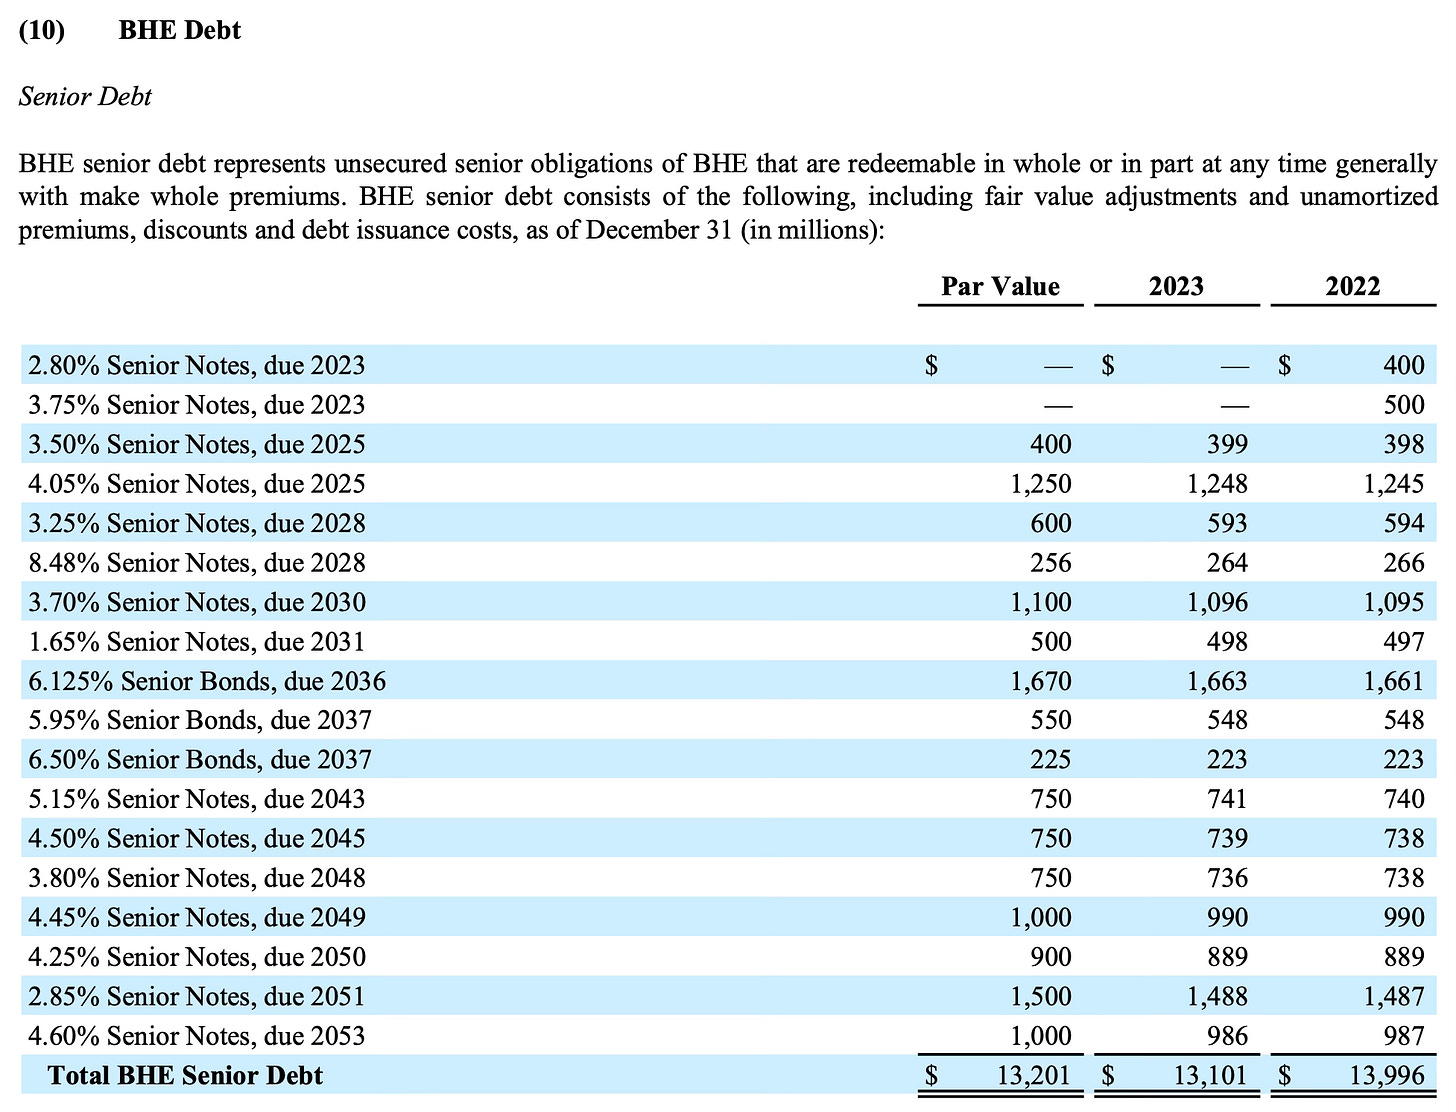Select row label '1.65% Senior Notes, due 2031'

(x=197, y=642)
